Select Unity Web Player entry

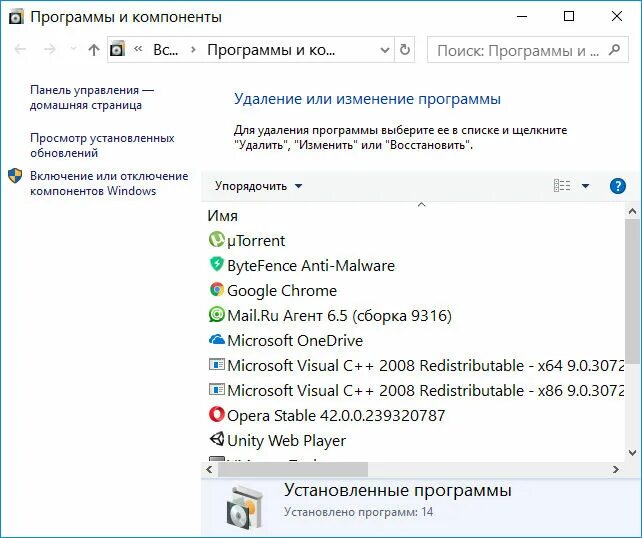click(x=286, y=441)
